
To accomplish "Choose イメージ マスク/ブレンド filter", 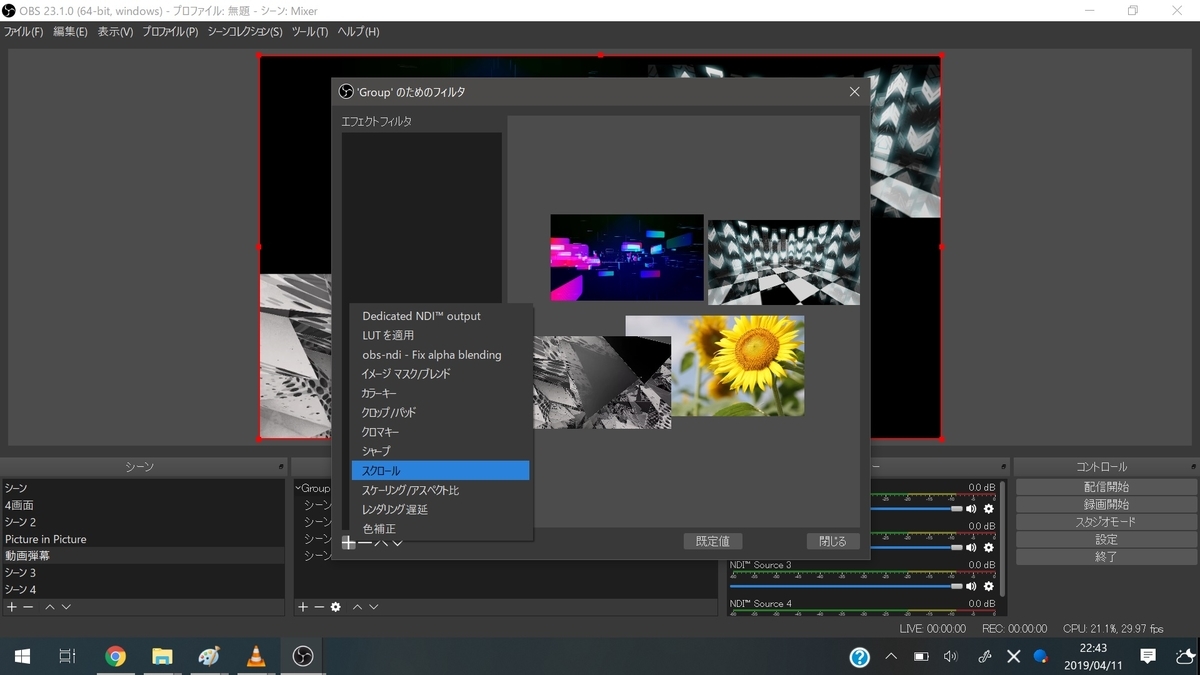I will [x=440, y=374].
